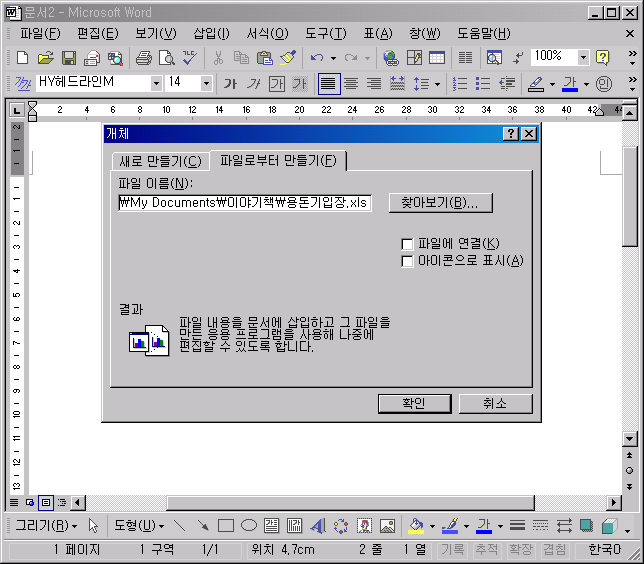Screen dimensions: 644x564
Task: Apply bulleted list icon
Action: 483,84
